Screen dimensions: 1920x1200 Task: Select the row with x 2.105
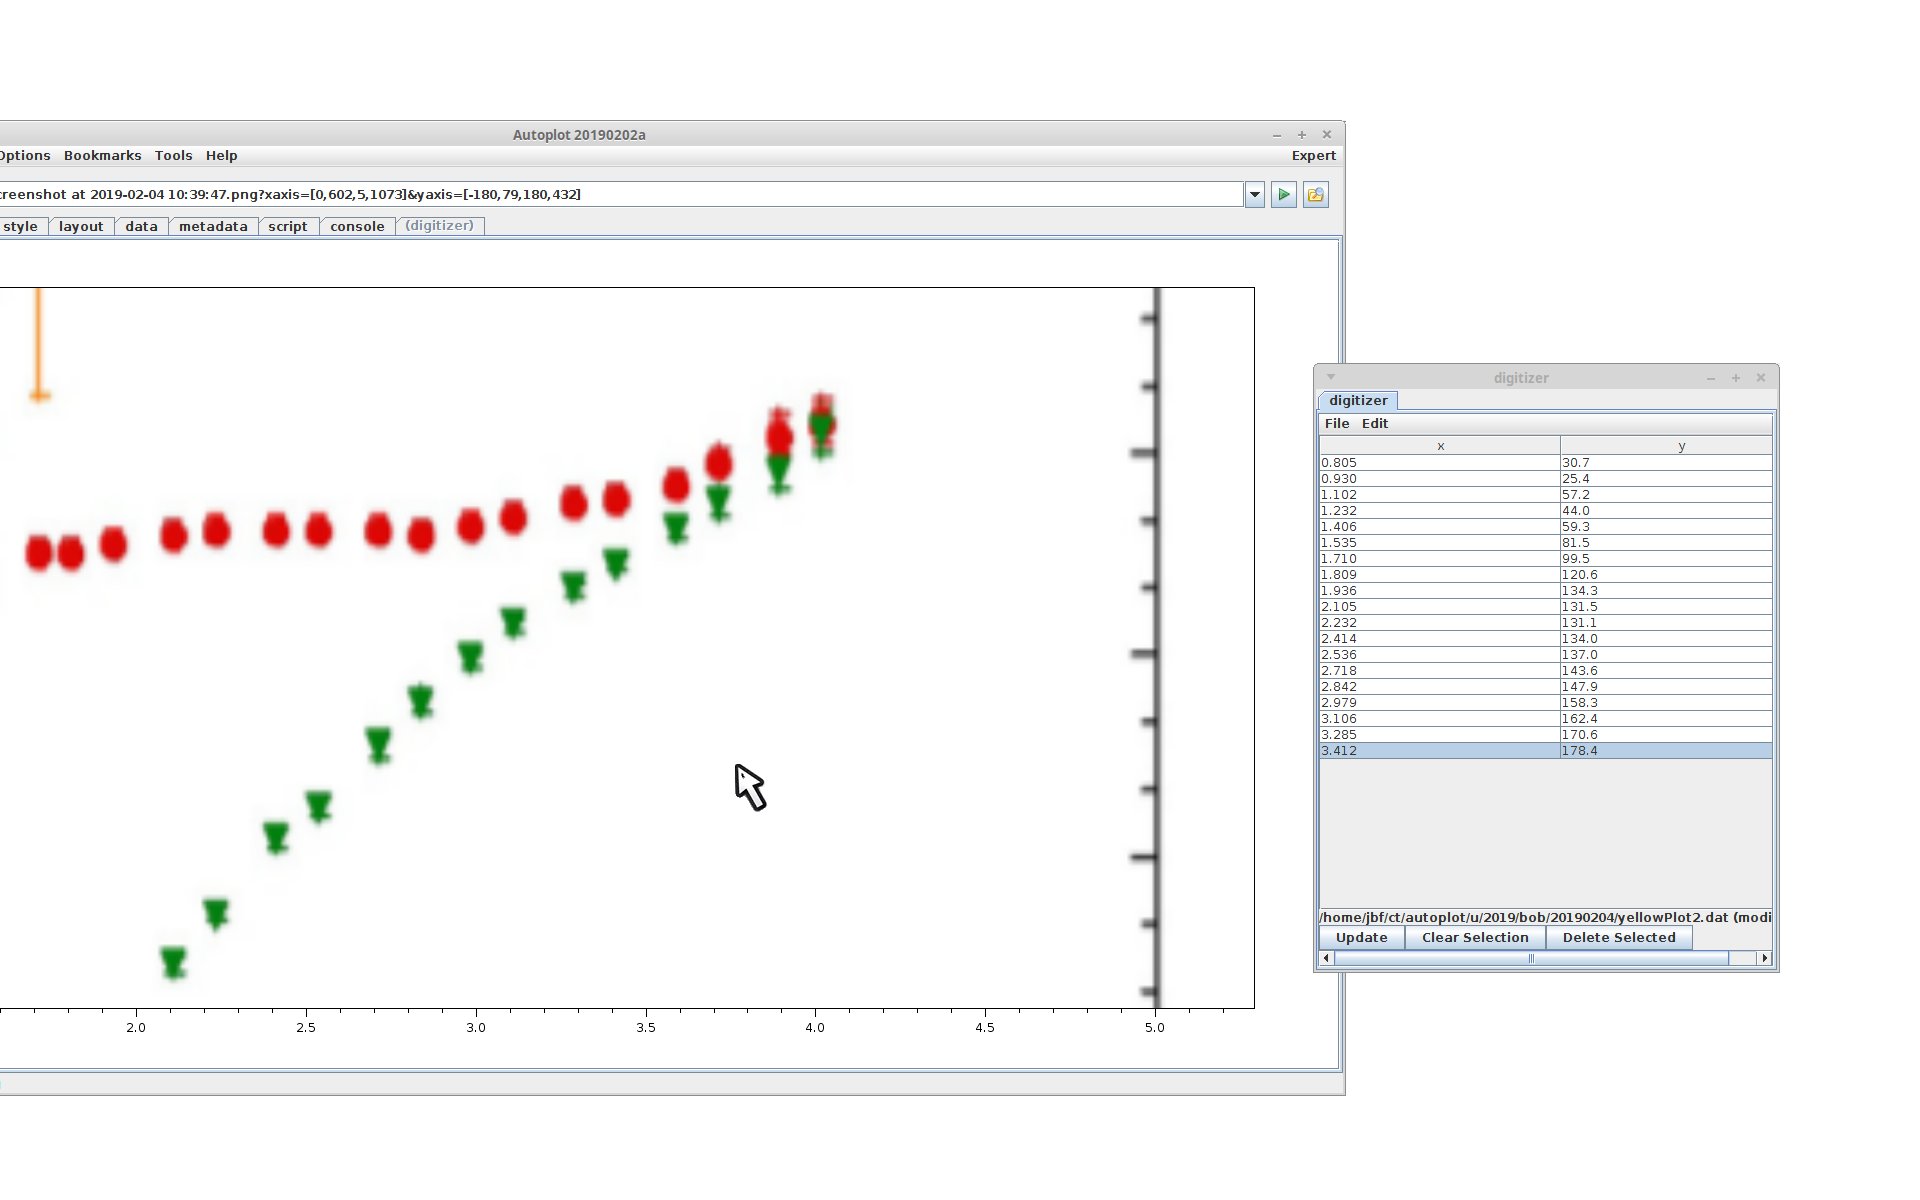pyautogui.click(x=1546, y=607)
